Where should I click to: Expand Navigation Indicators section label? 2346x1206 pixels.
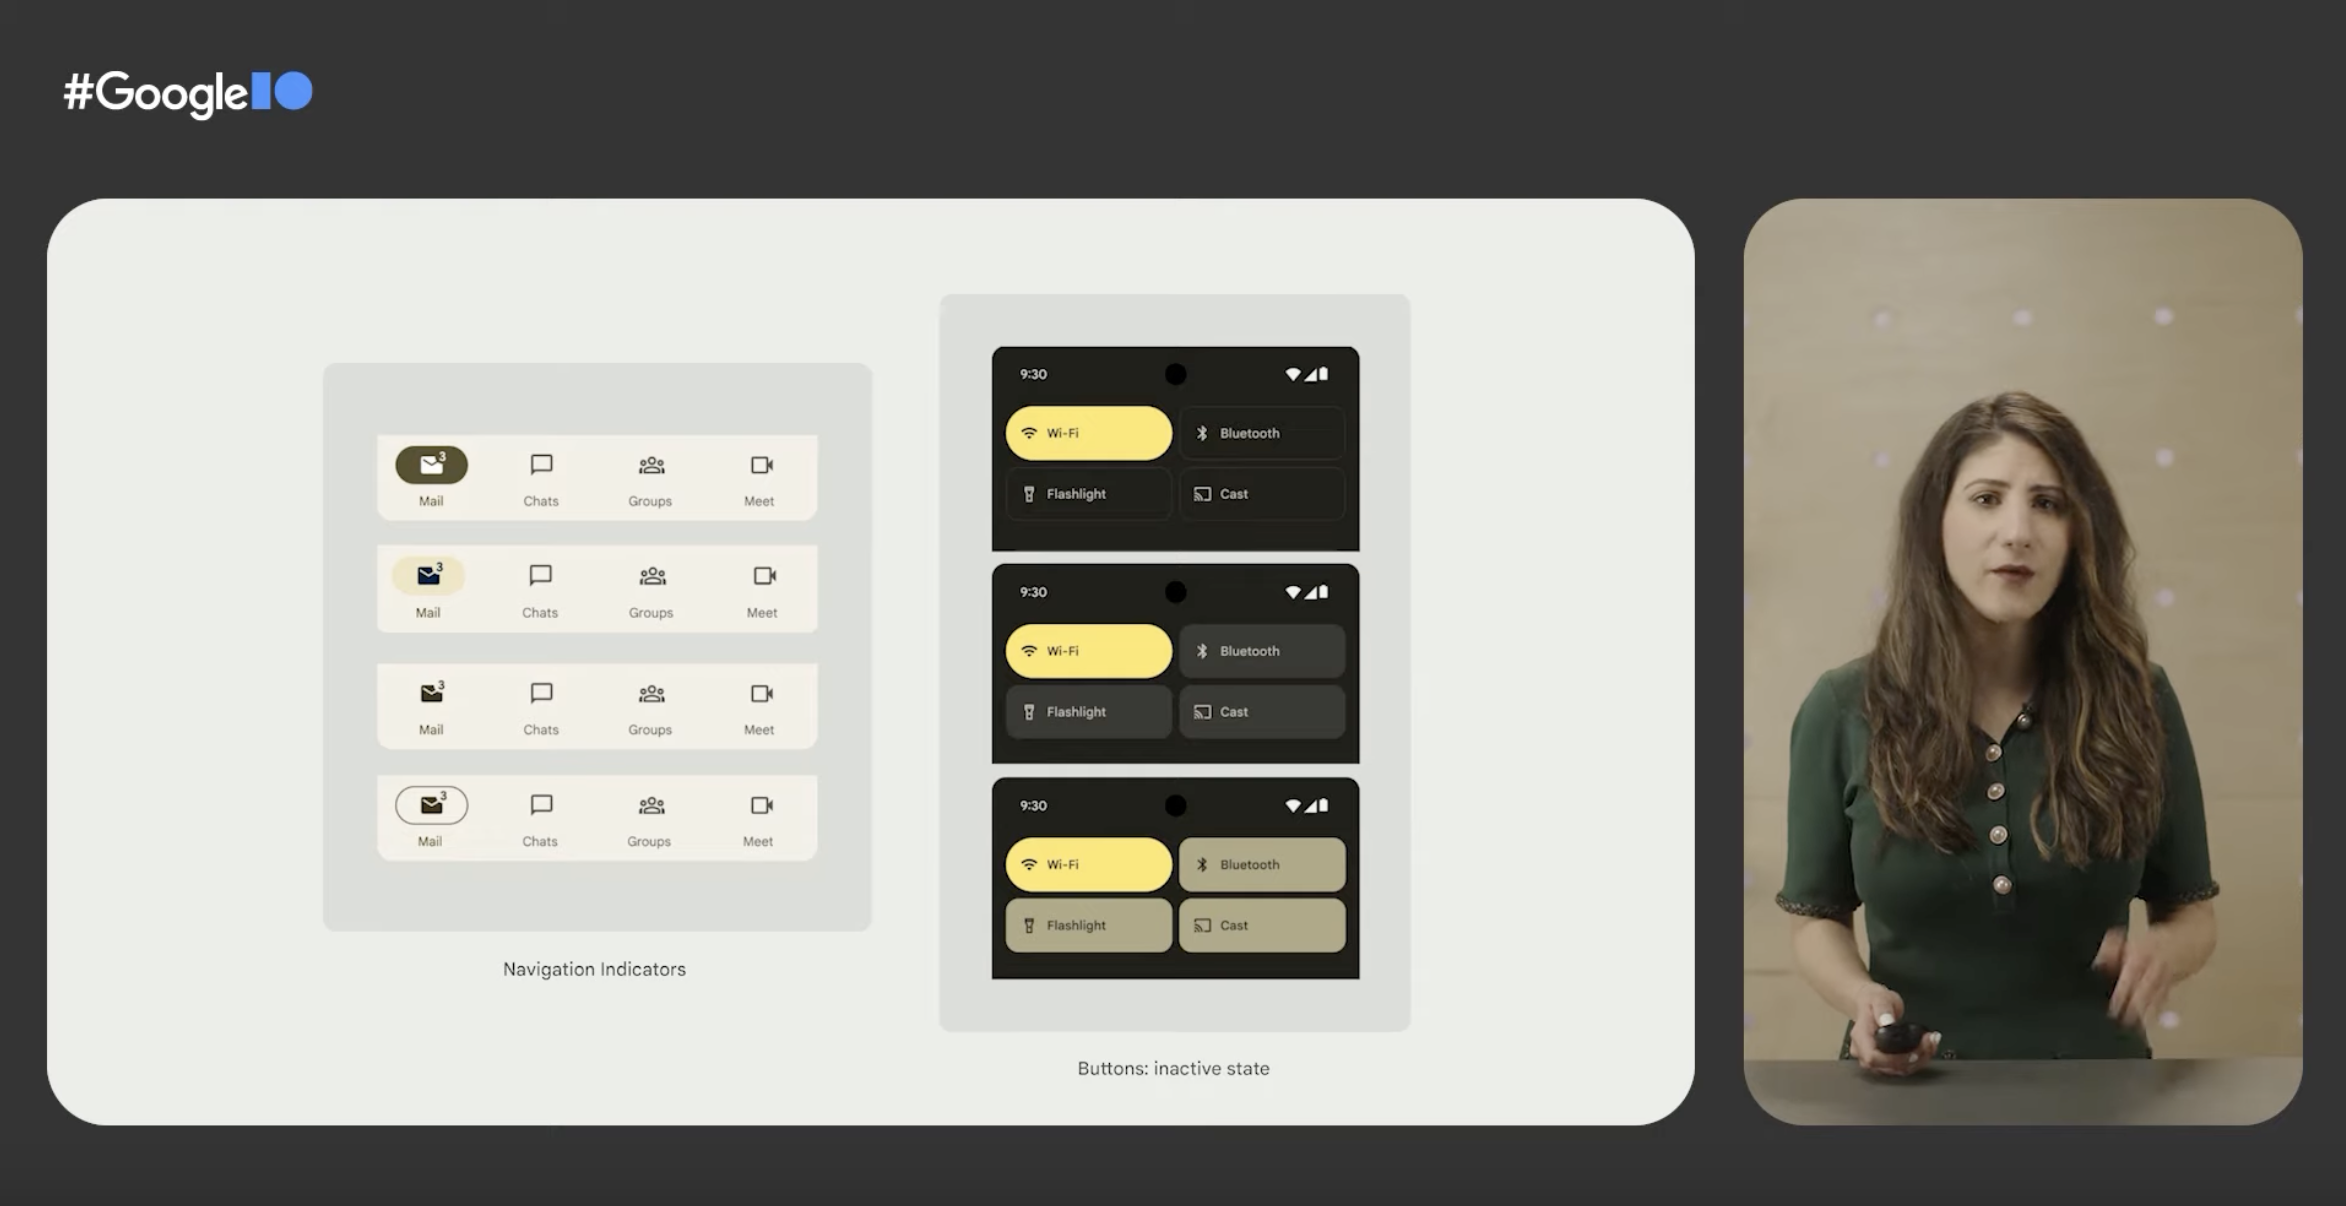(x=595, y=968)
